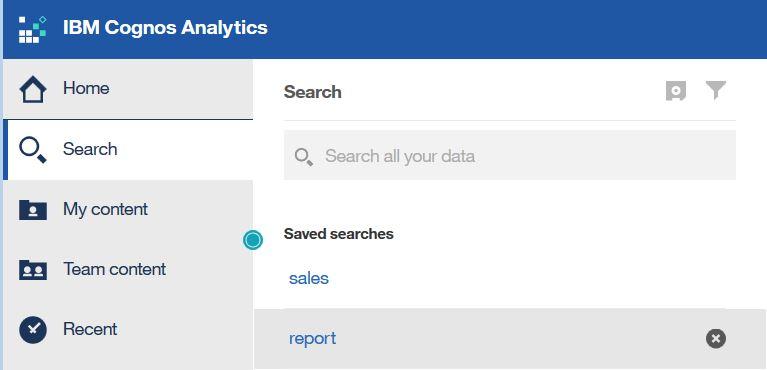Click the Team content folder icon

coord(33,270)
